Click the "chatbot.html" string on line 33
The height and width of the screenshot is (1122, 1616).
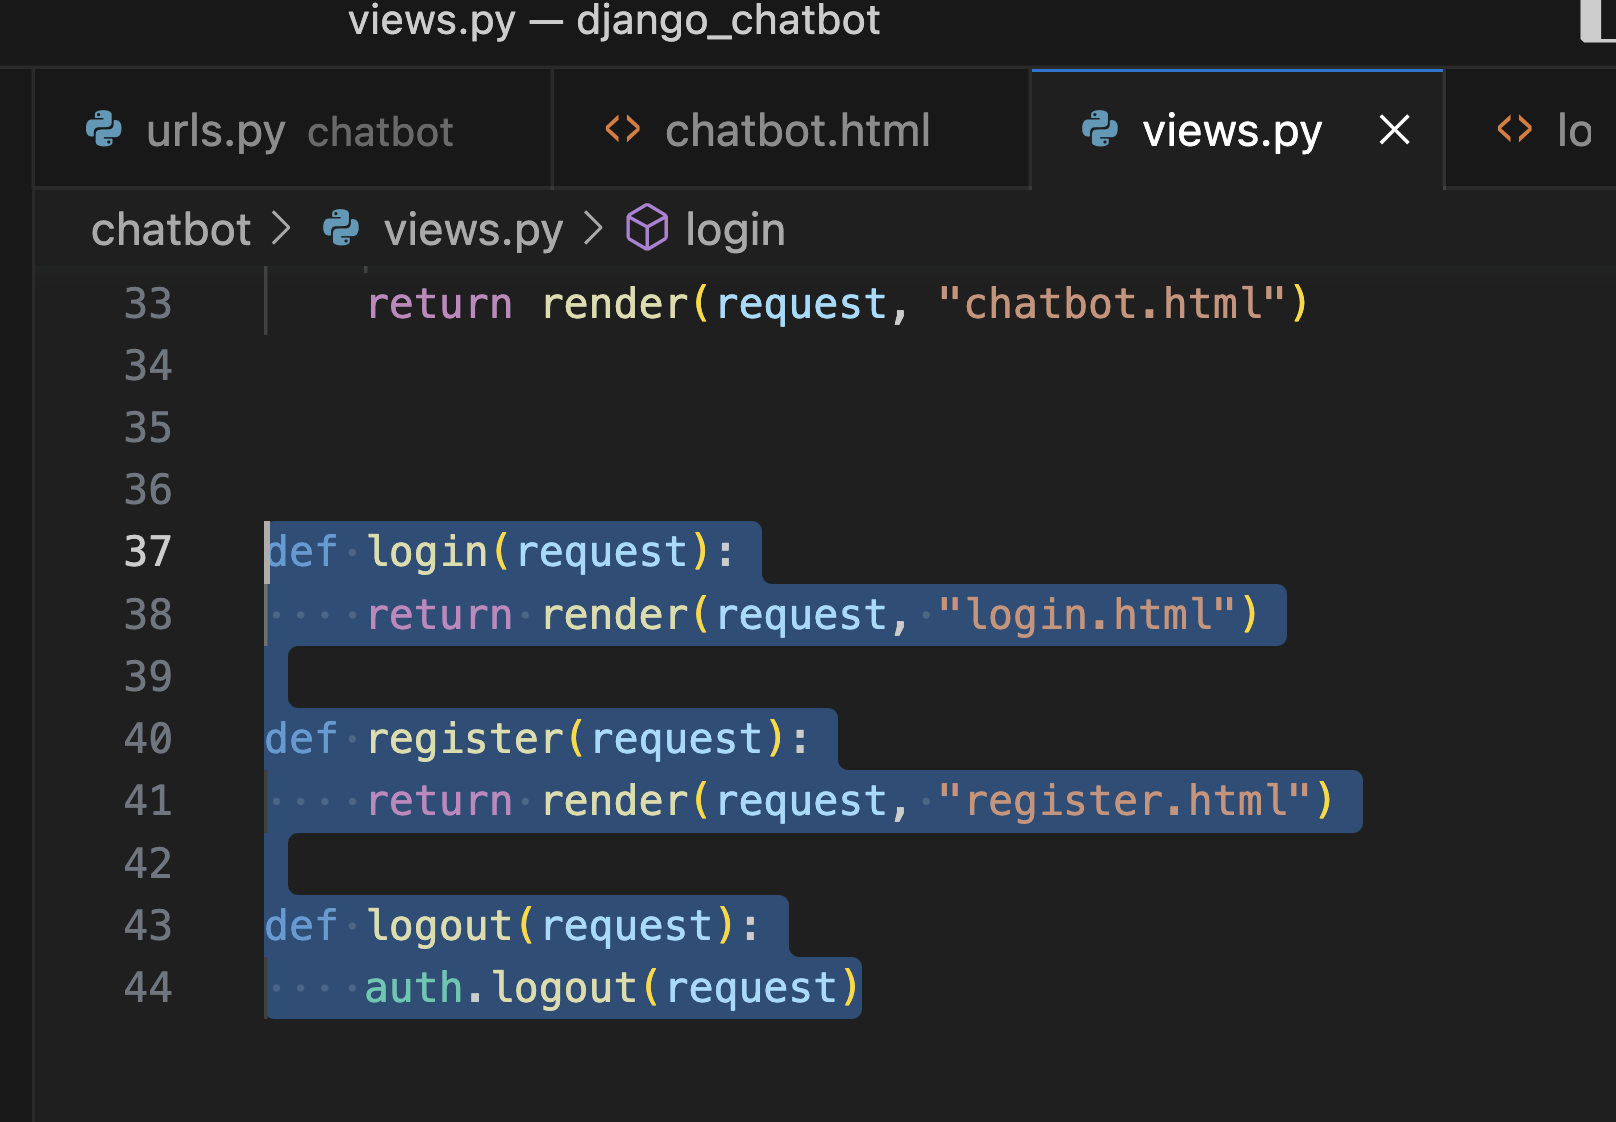[x=1112, y=303]
